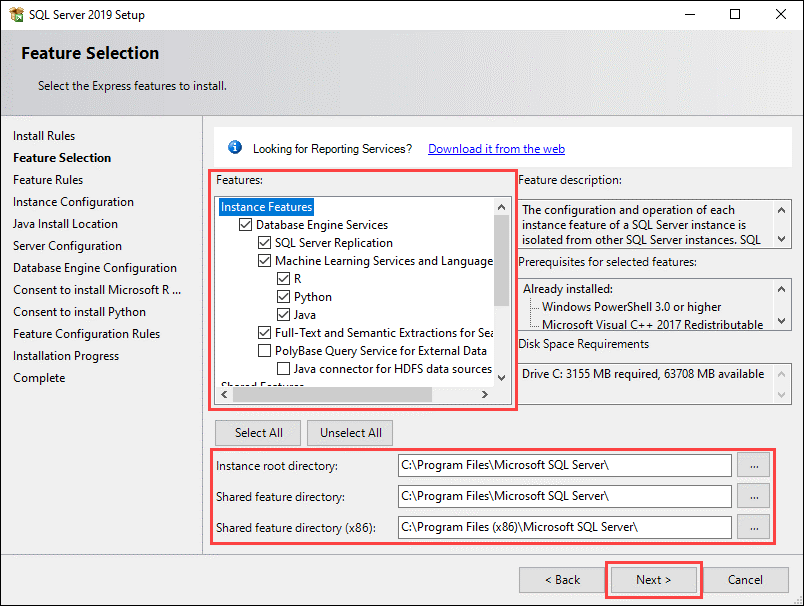Open browse dialog for shared feature directory (x86)
Screen dimensions: 804x606
tap(753, 527)
